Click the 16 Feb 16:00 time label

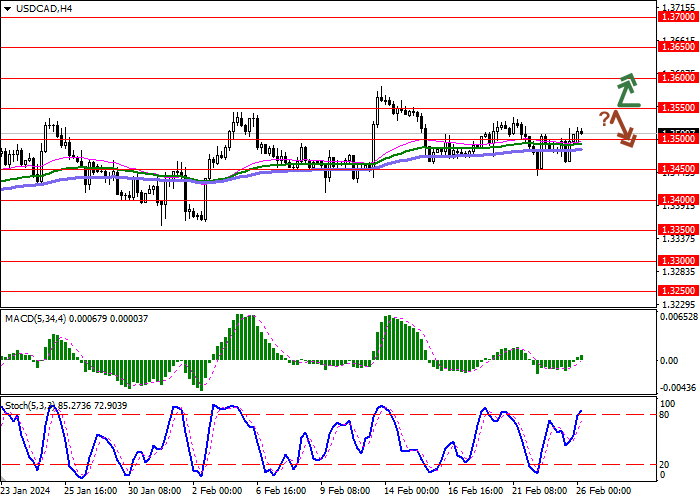point(474,491)
